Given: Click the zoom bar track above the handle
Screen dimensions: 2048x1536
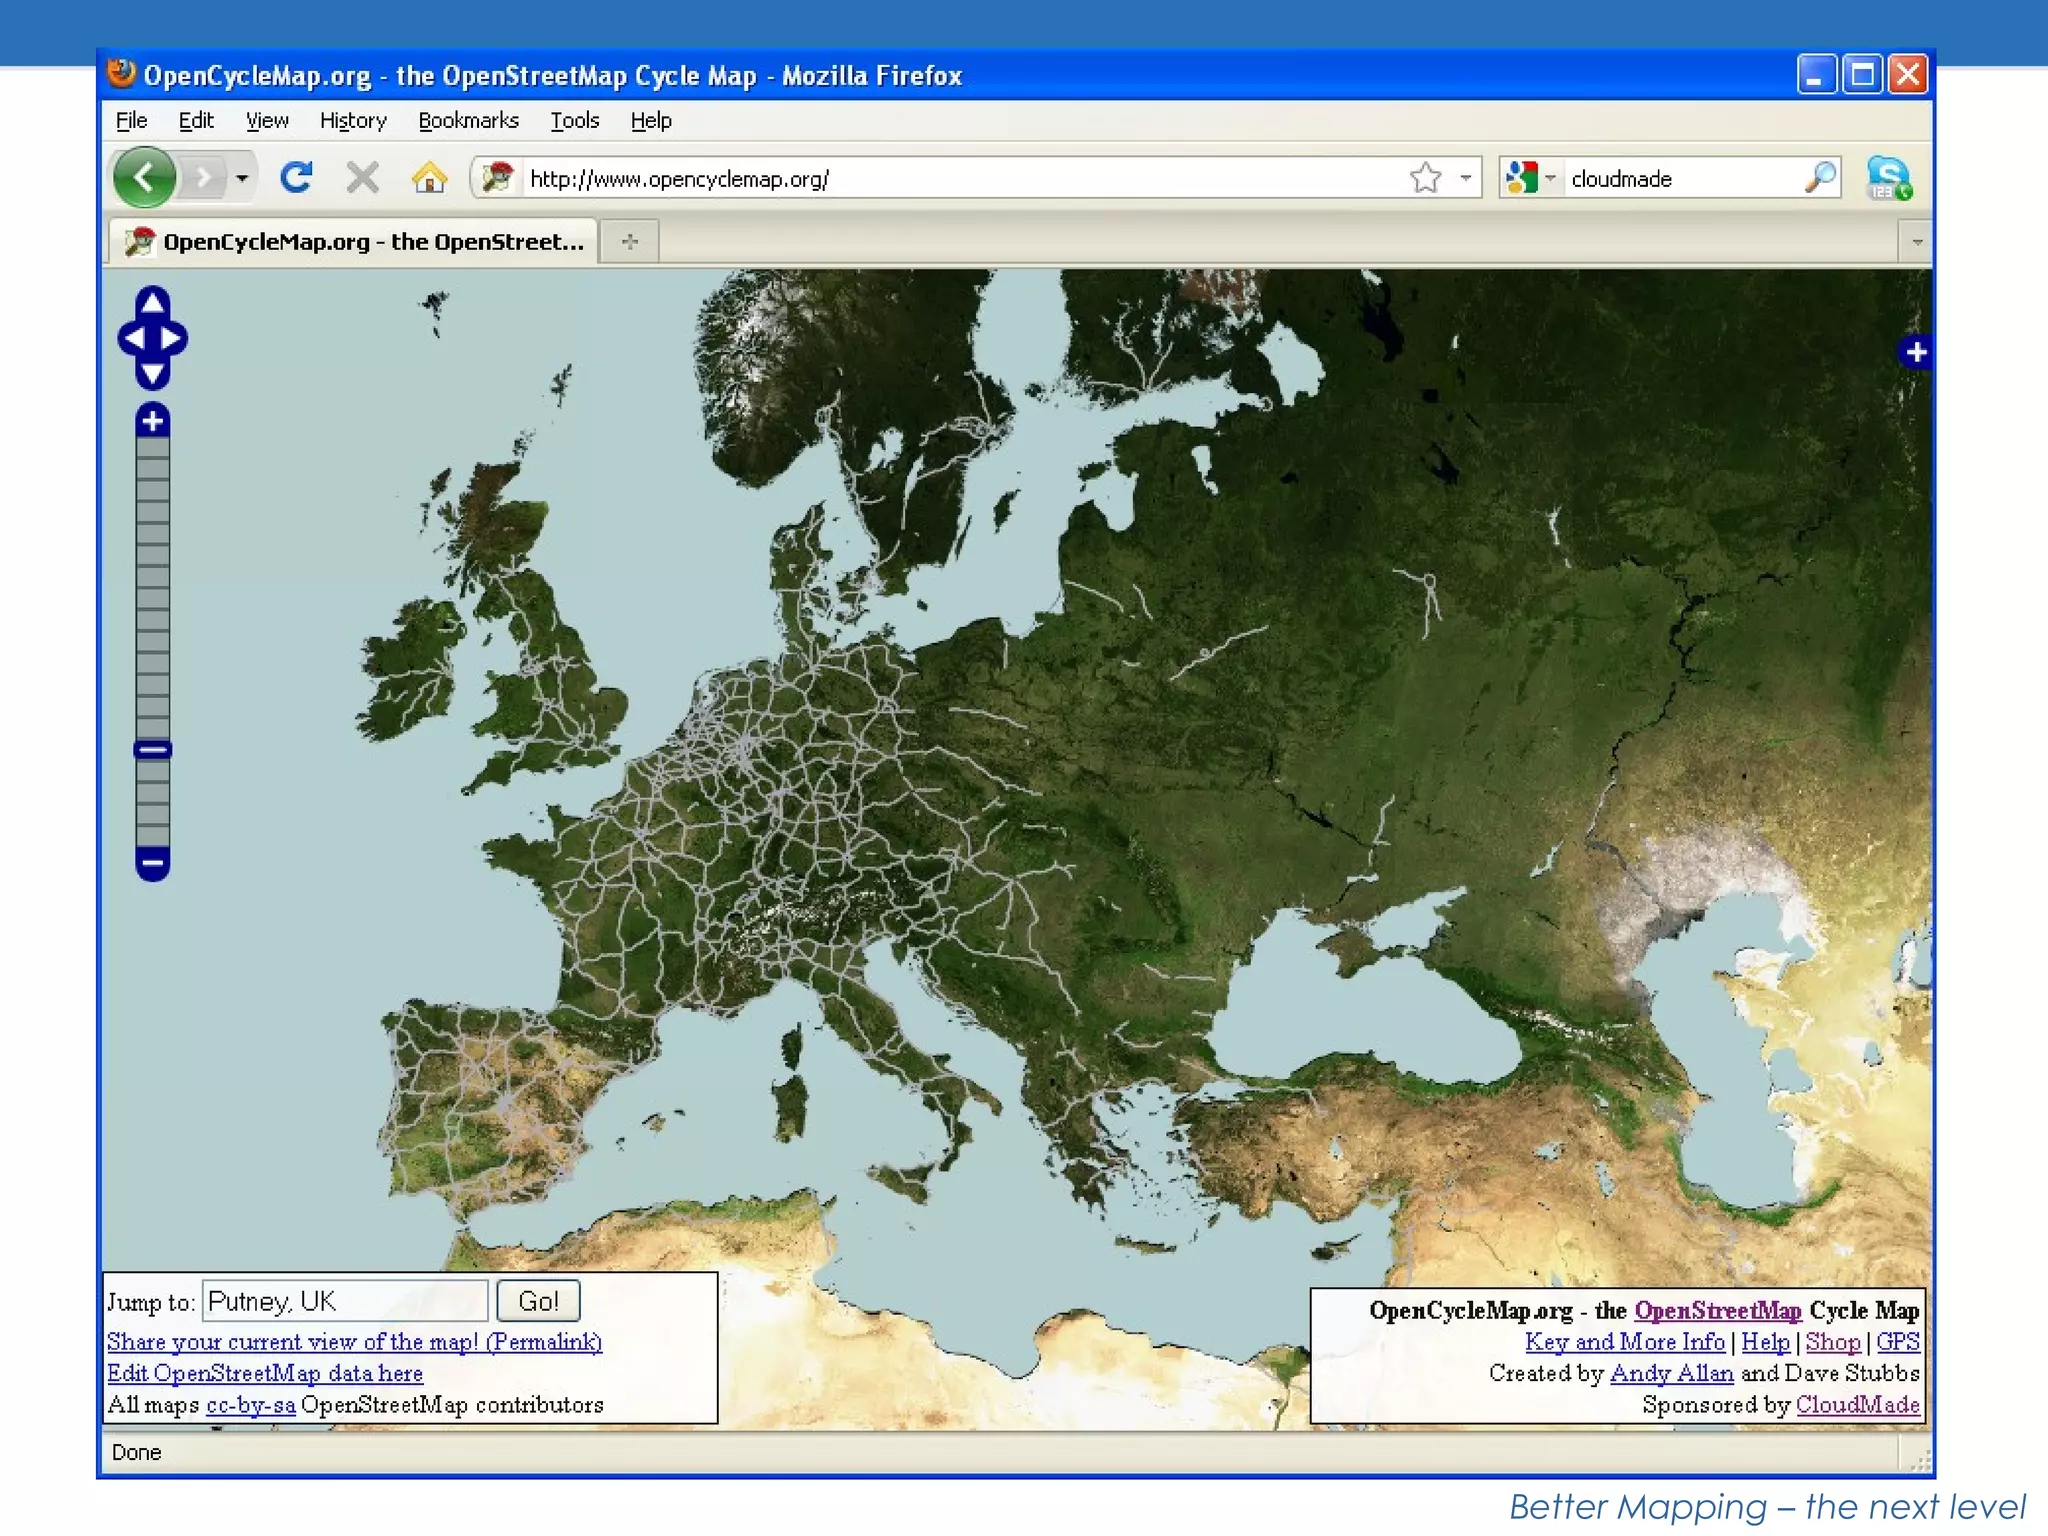Looking at the screenshot, I should point(152,588).
